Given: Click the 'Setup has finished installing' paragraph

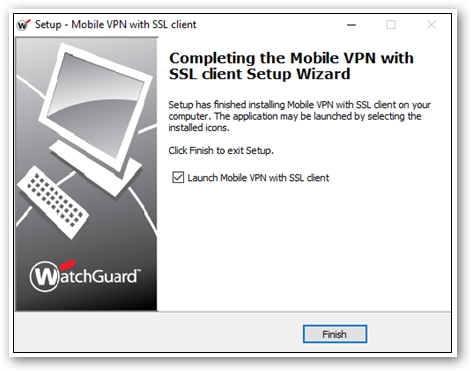Looking at the screenshot, I should point(299,116).
